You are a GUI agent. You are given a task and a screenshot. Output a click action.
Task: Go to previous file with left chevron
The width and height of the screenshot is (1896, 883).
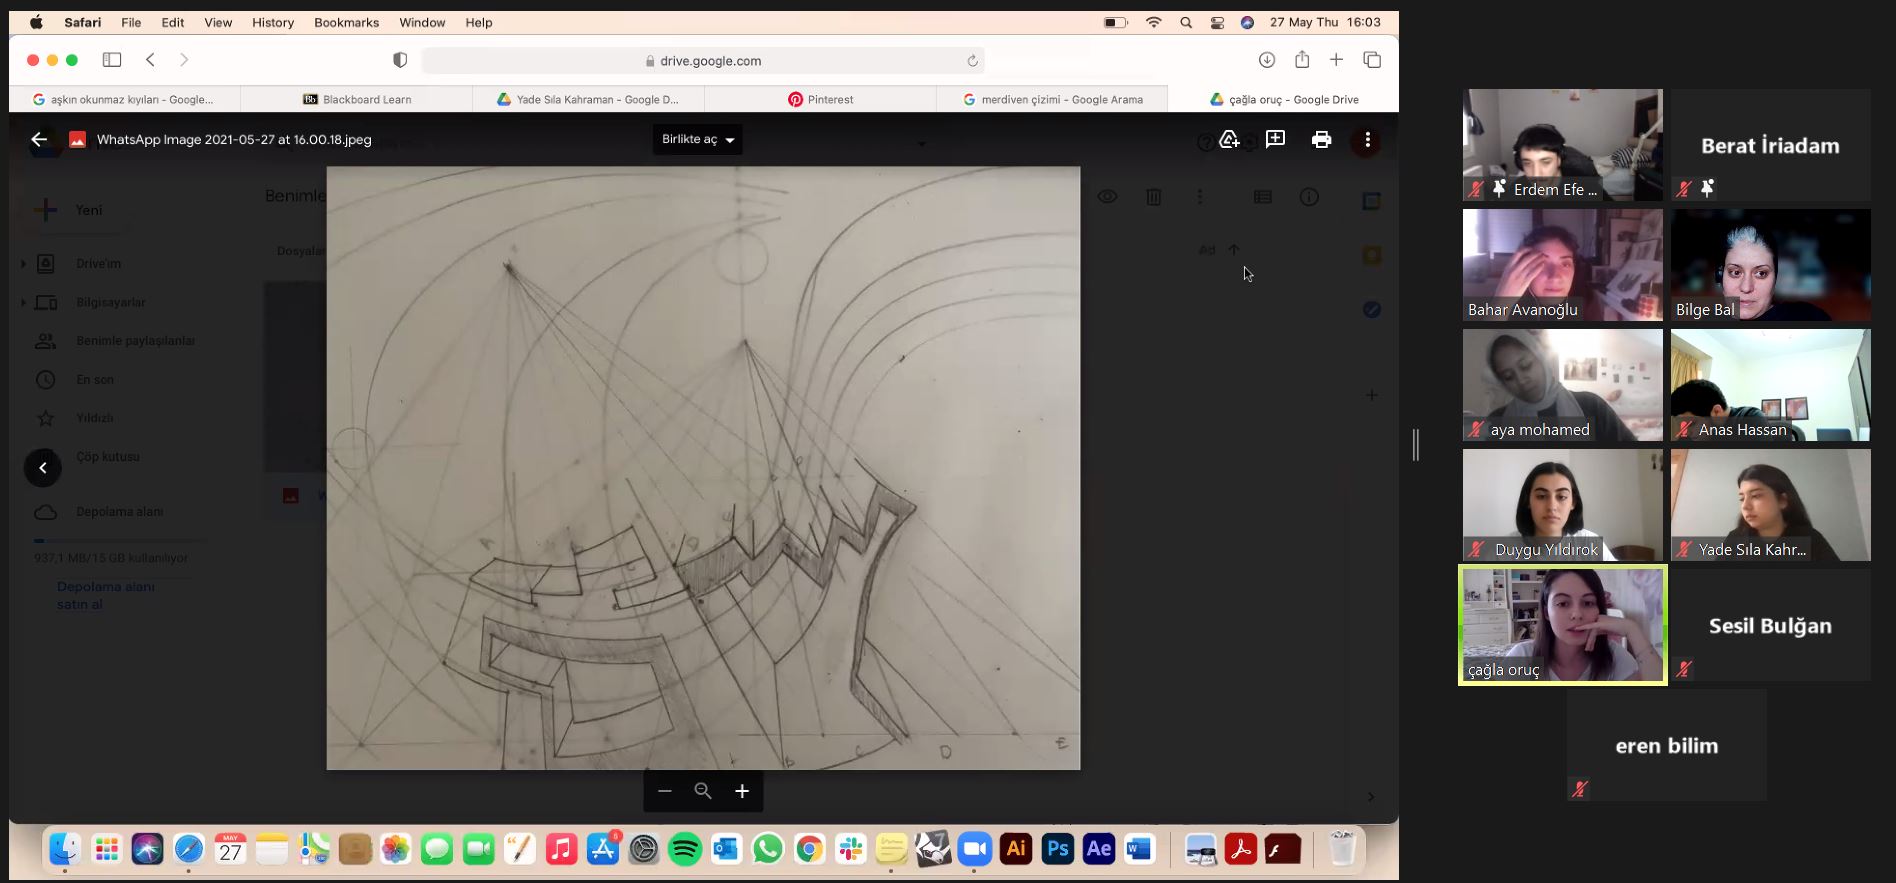(x=42, y=468)
